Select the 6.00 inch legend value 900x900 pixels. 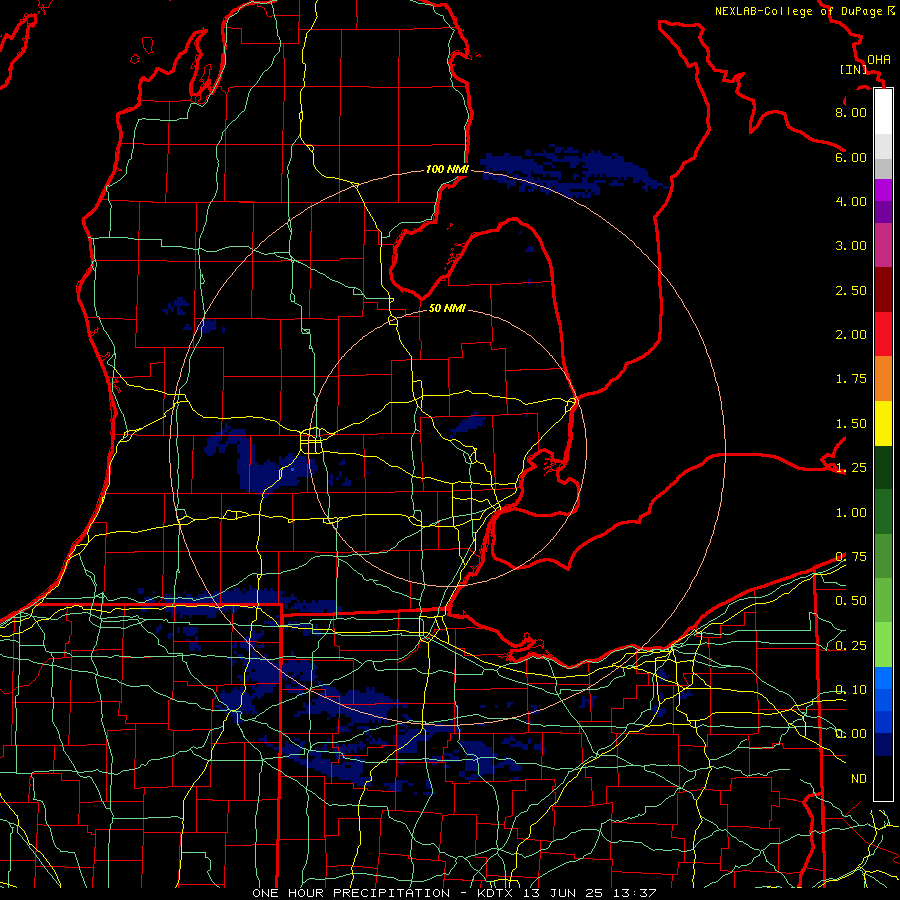pos(851,157)
